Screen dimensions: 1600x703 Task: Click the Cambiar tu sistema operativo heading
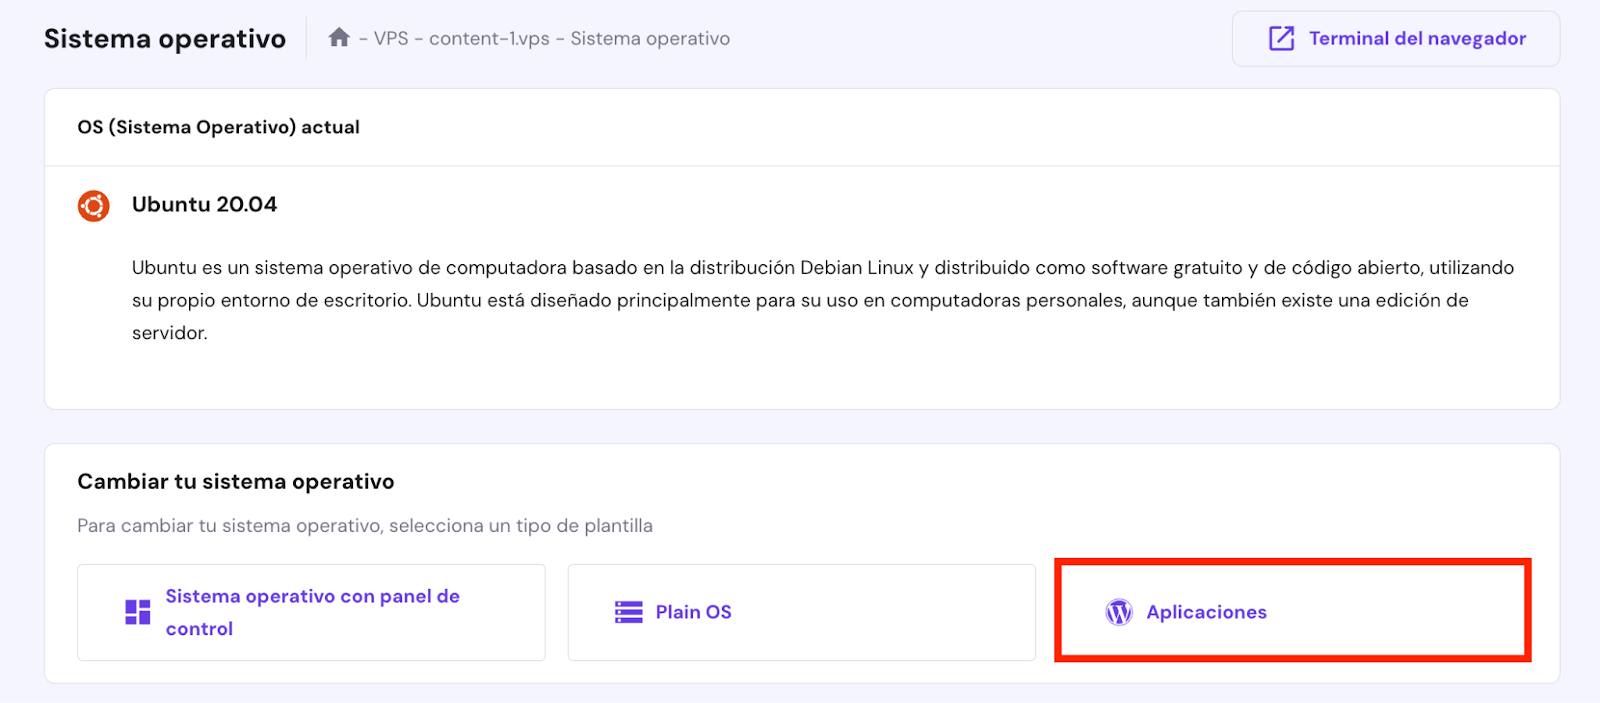[x=236, y=482]
